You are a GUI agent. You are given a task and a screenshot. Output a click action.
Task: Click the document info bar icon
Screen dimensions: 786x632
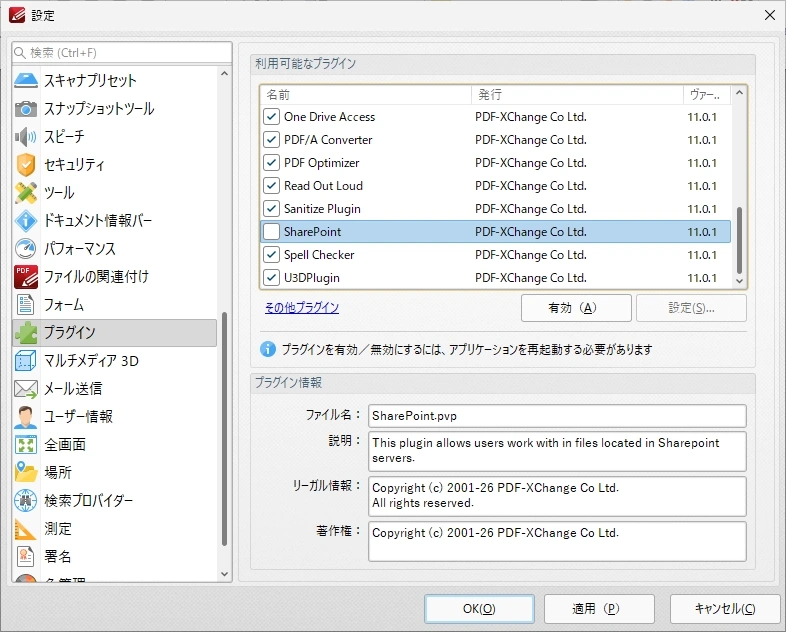pos(26,221)
